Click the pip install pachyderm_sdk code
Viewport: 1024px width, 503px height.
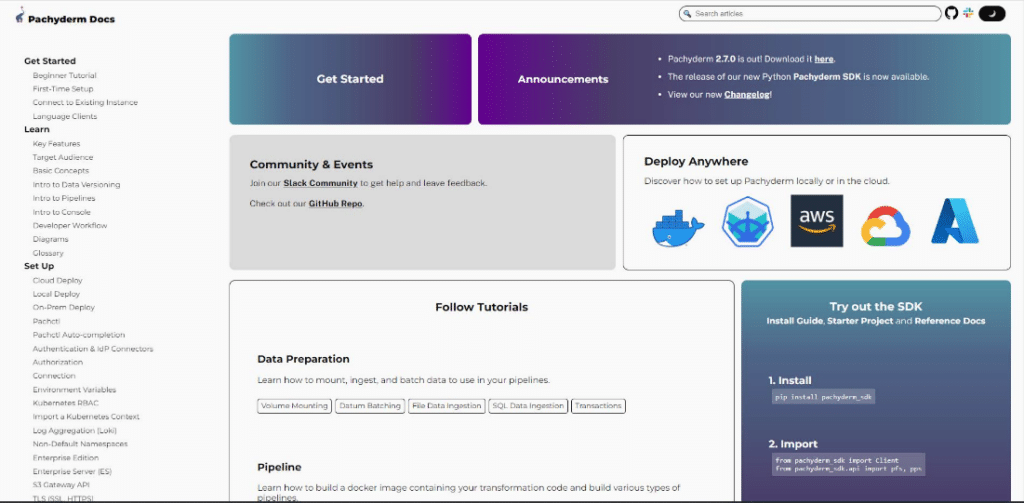coord(823,397)
